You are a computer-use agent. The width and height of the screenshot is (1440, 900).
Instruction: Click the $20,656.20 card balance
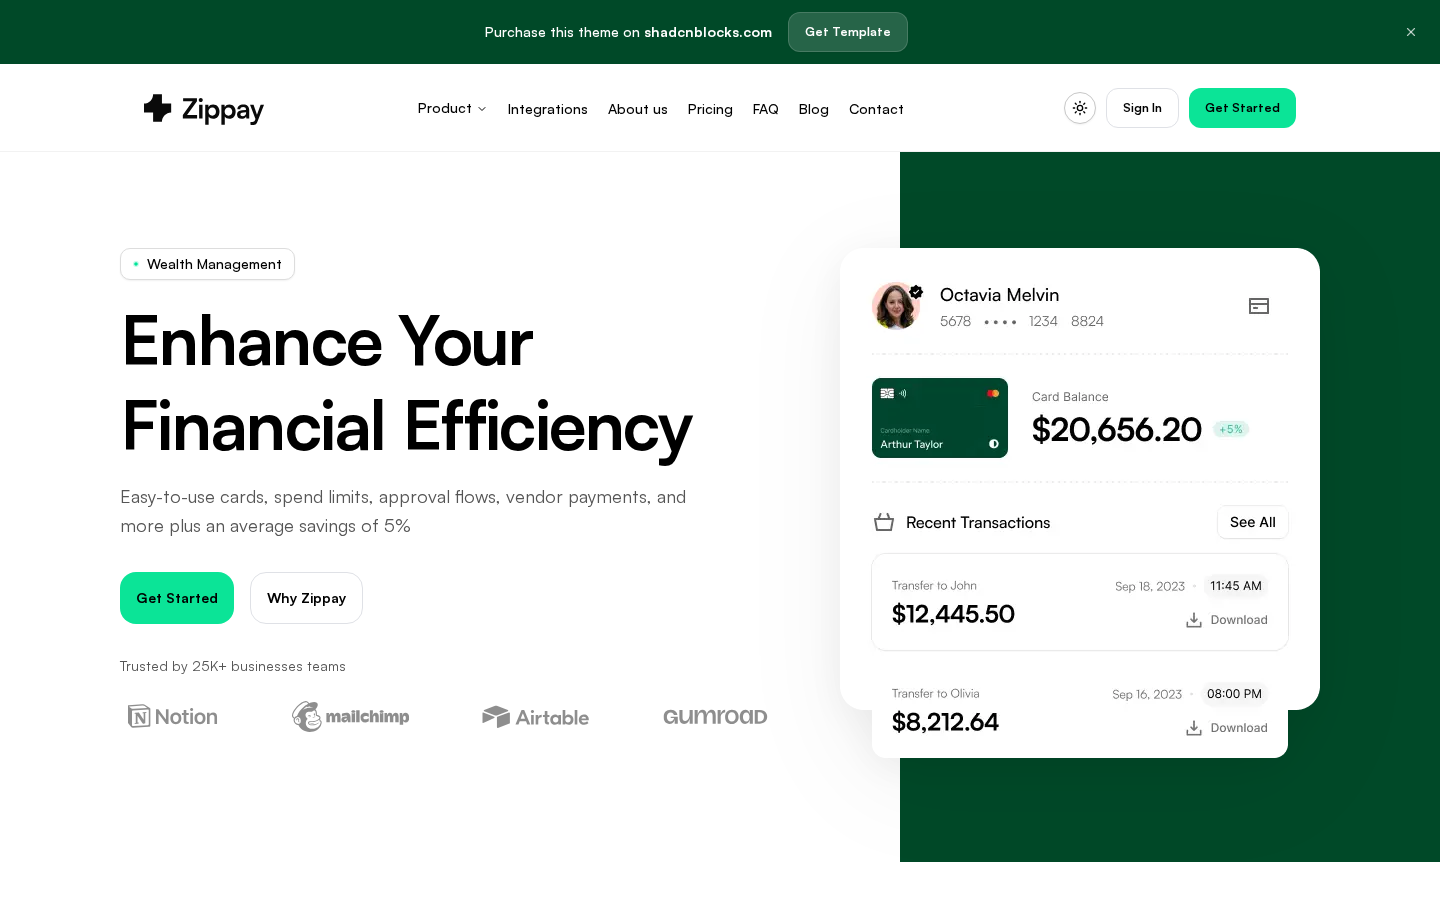(x=1116, y=429)
